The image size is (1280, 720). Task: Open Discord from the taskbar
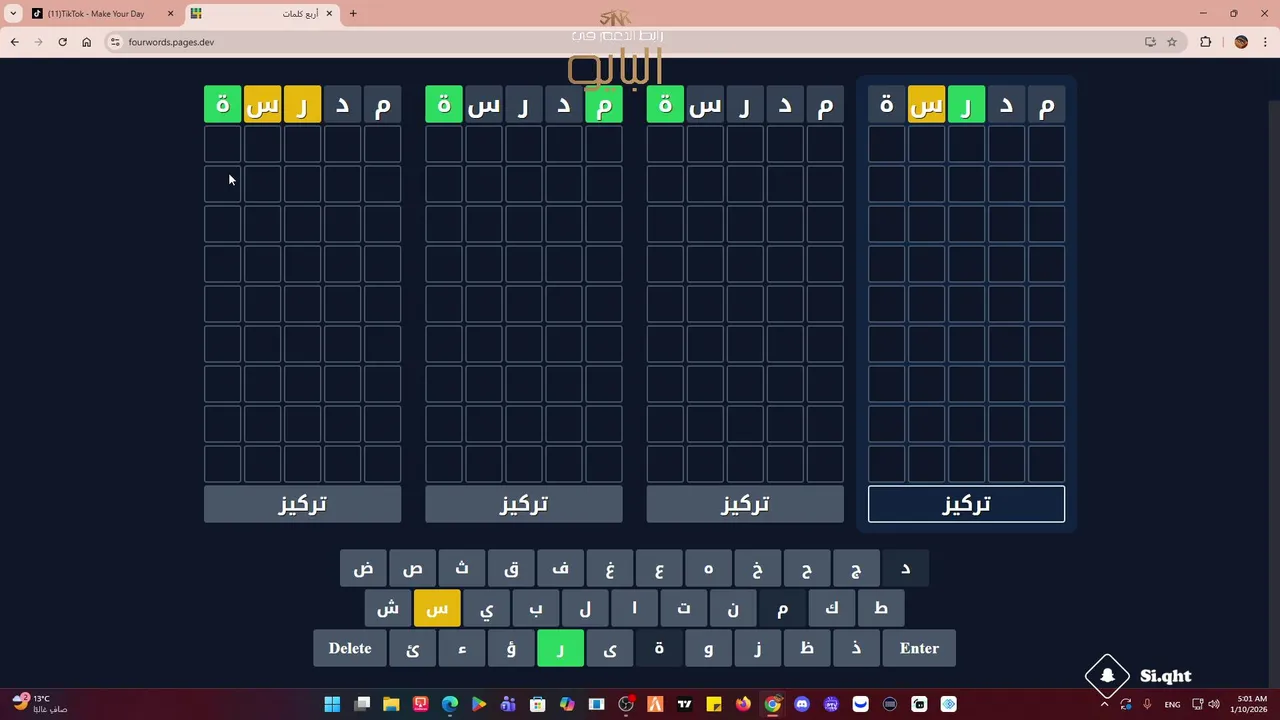click(801, 704)
